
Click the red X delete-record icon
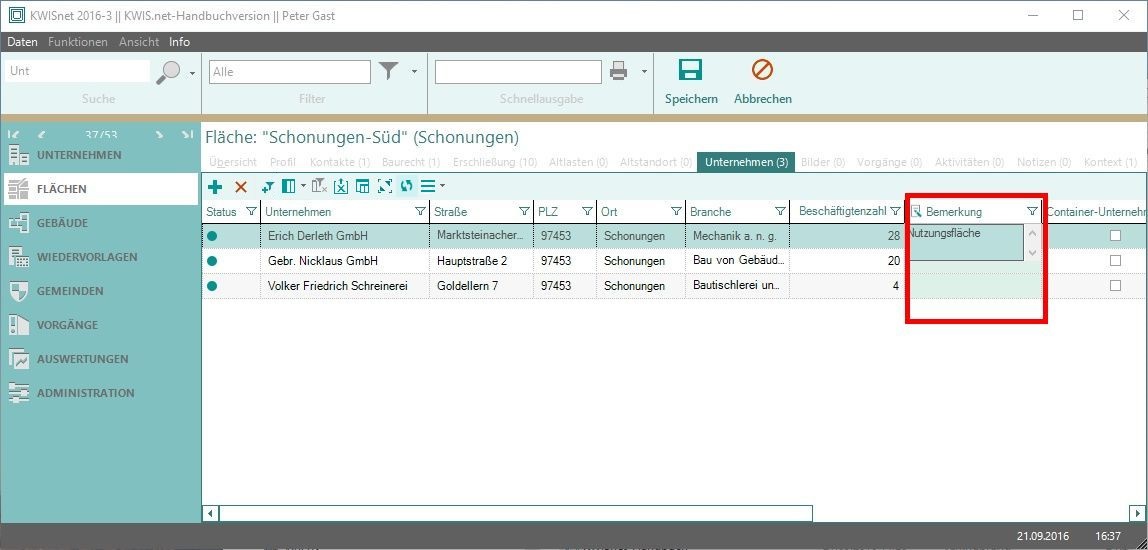click(x=241, y=186)
